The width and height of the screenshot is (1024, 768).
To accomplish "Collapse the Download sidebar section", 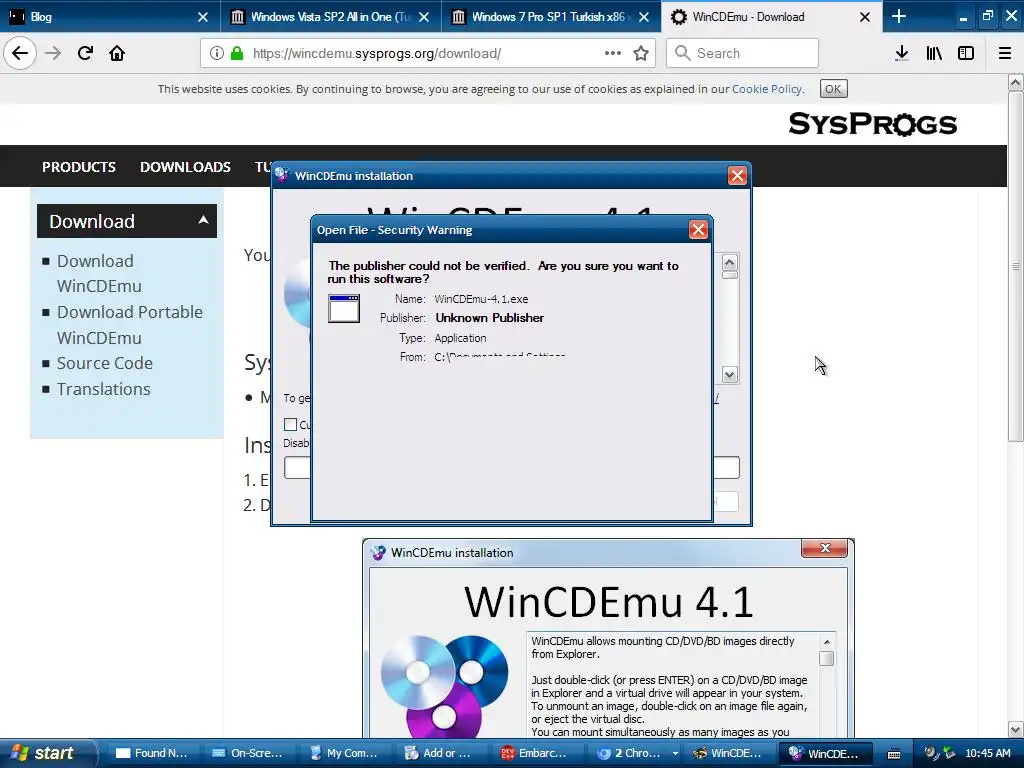I will pyautogui.click(x=203, y=220).
